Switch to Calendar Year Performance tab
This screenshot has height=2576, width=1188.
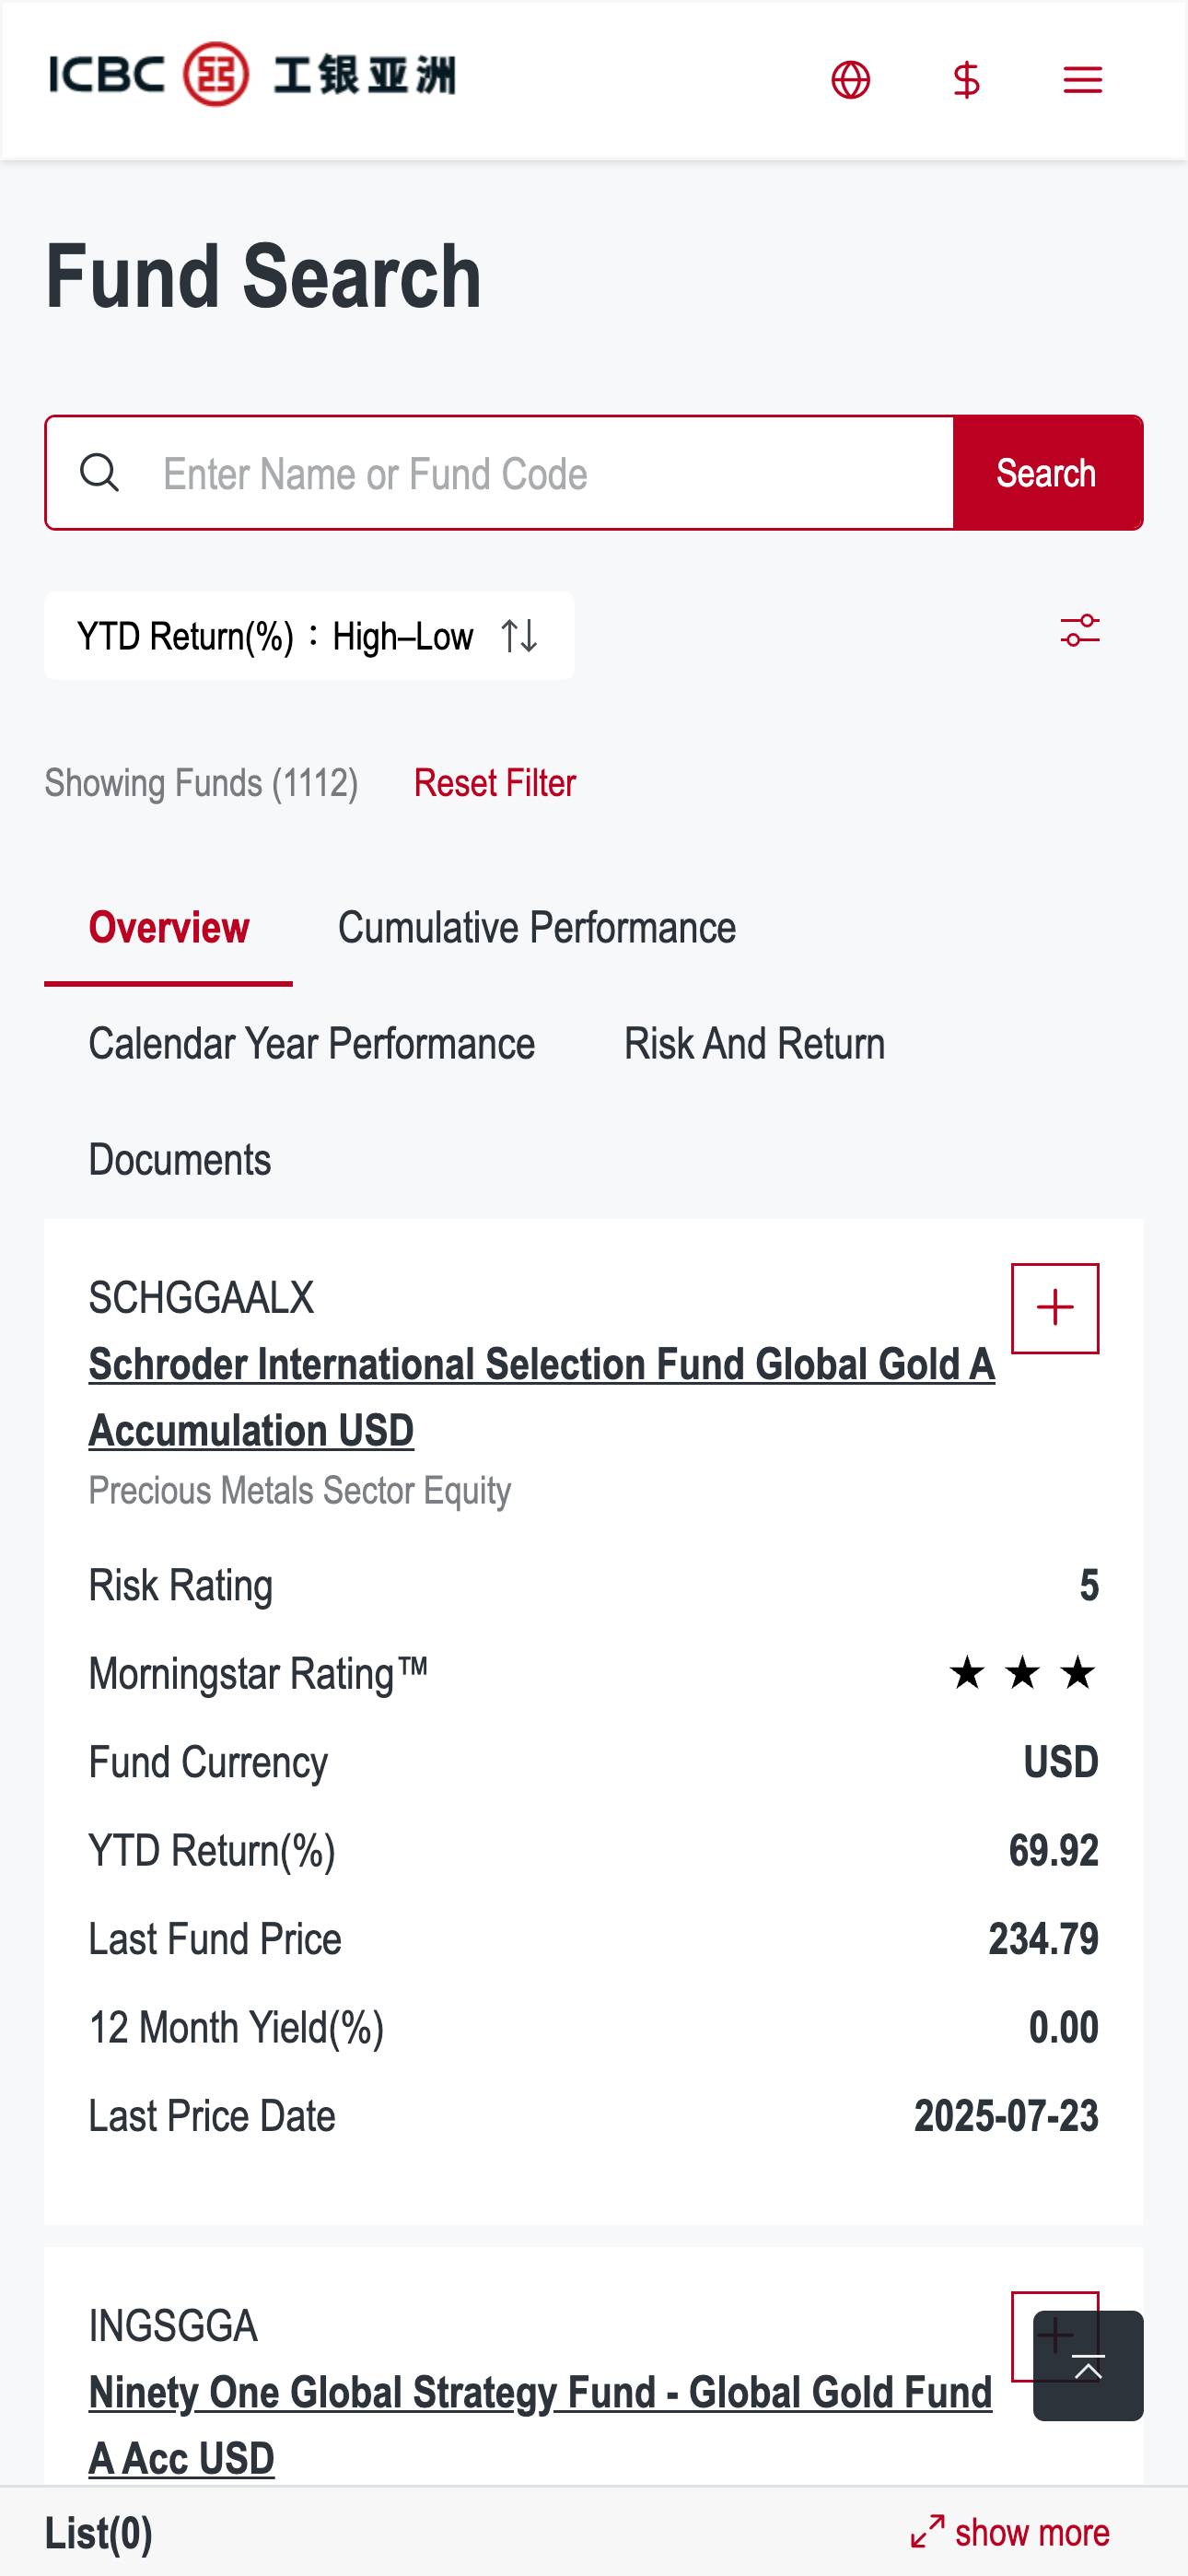point(312,1044)
